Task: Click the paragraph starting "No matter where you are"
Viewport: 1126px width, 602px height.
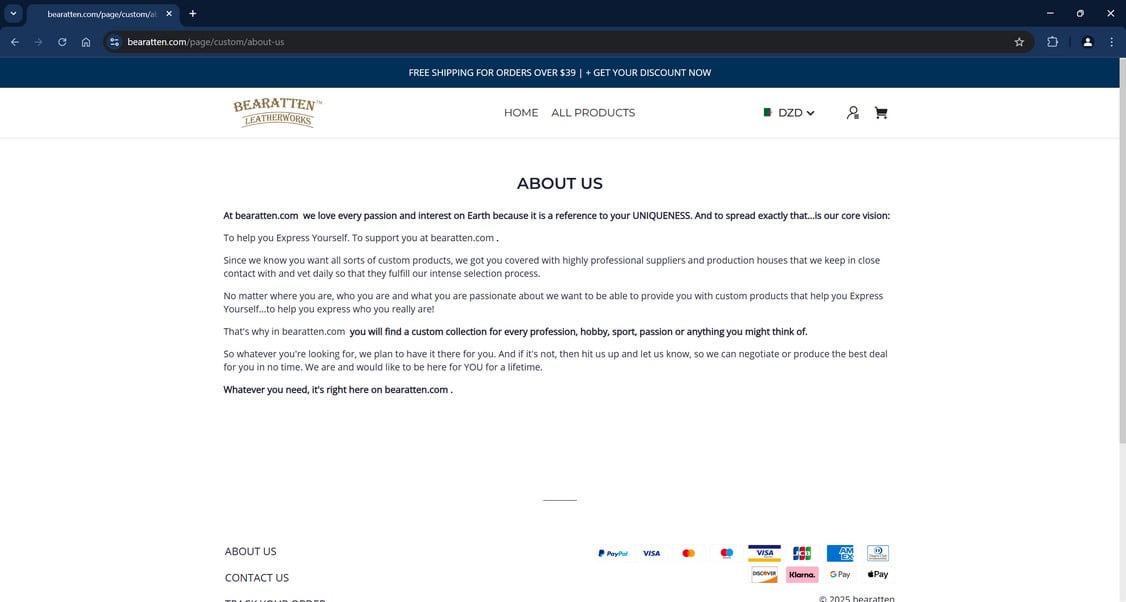Action: pyautogui.click(x=553, y=302)
